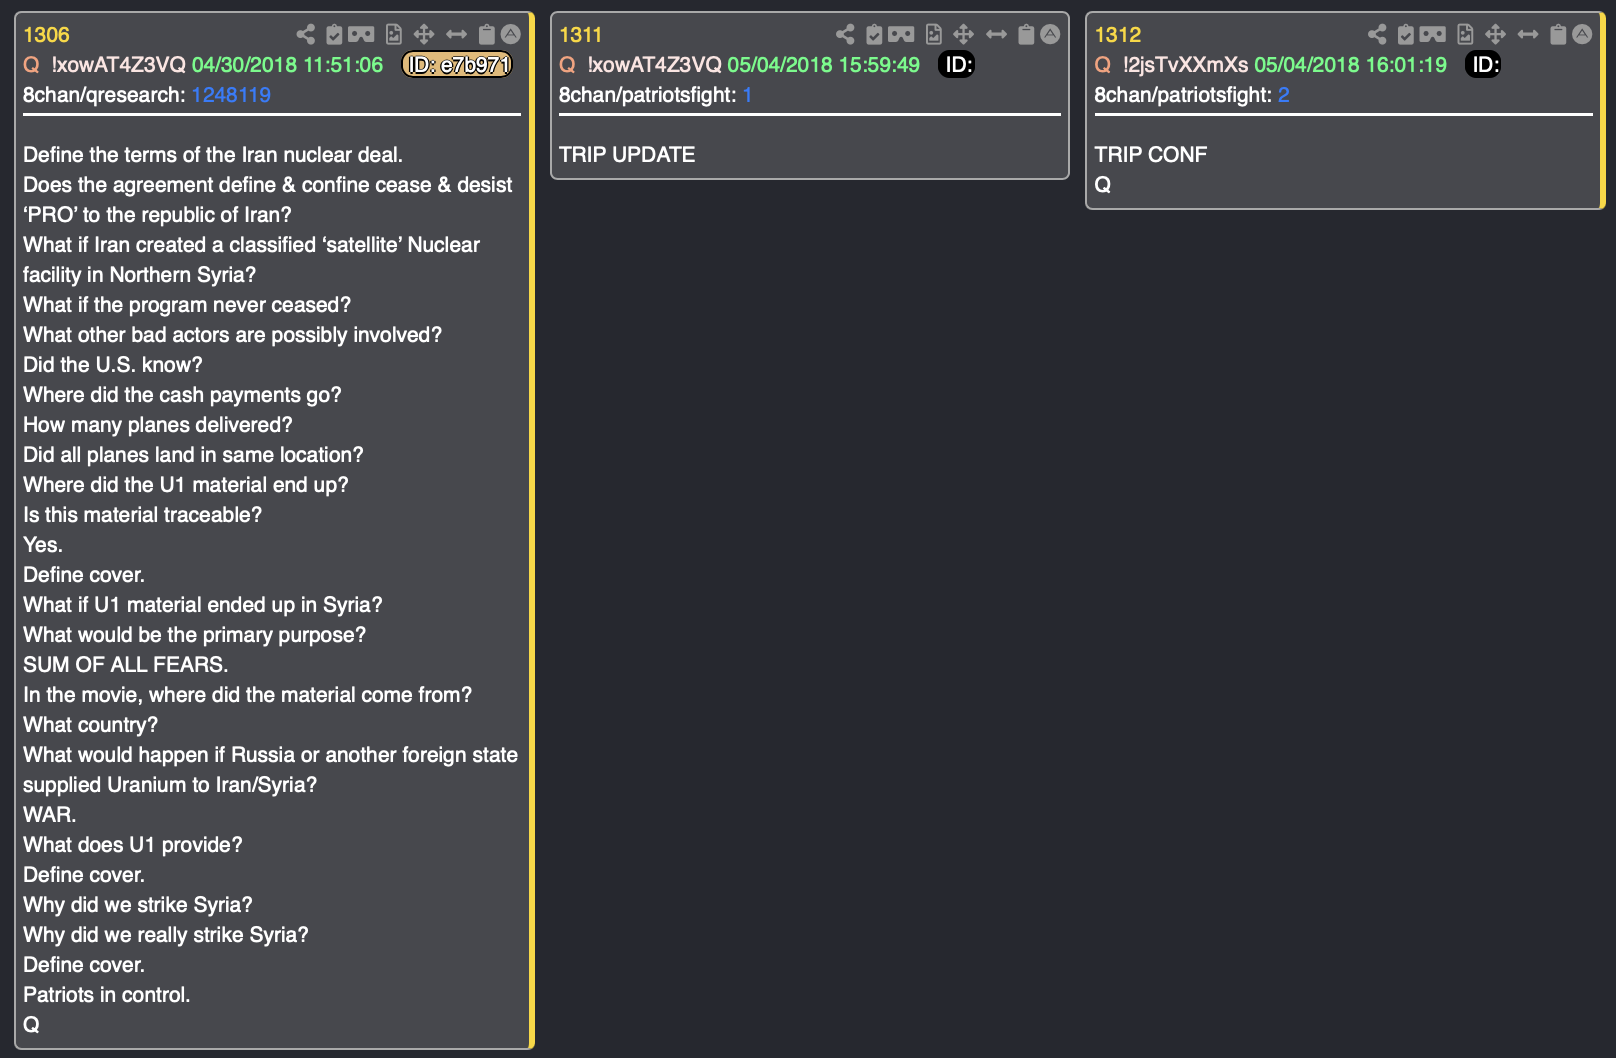Click the Q signature under TRIP CONF

tap(1103, 185)
